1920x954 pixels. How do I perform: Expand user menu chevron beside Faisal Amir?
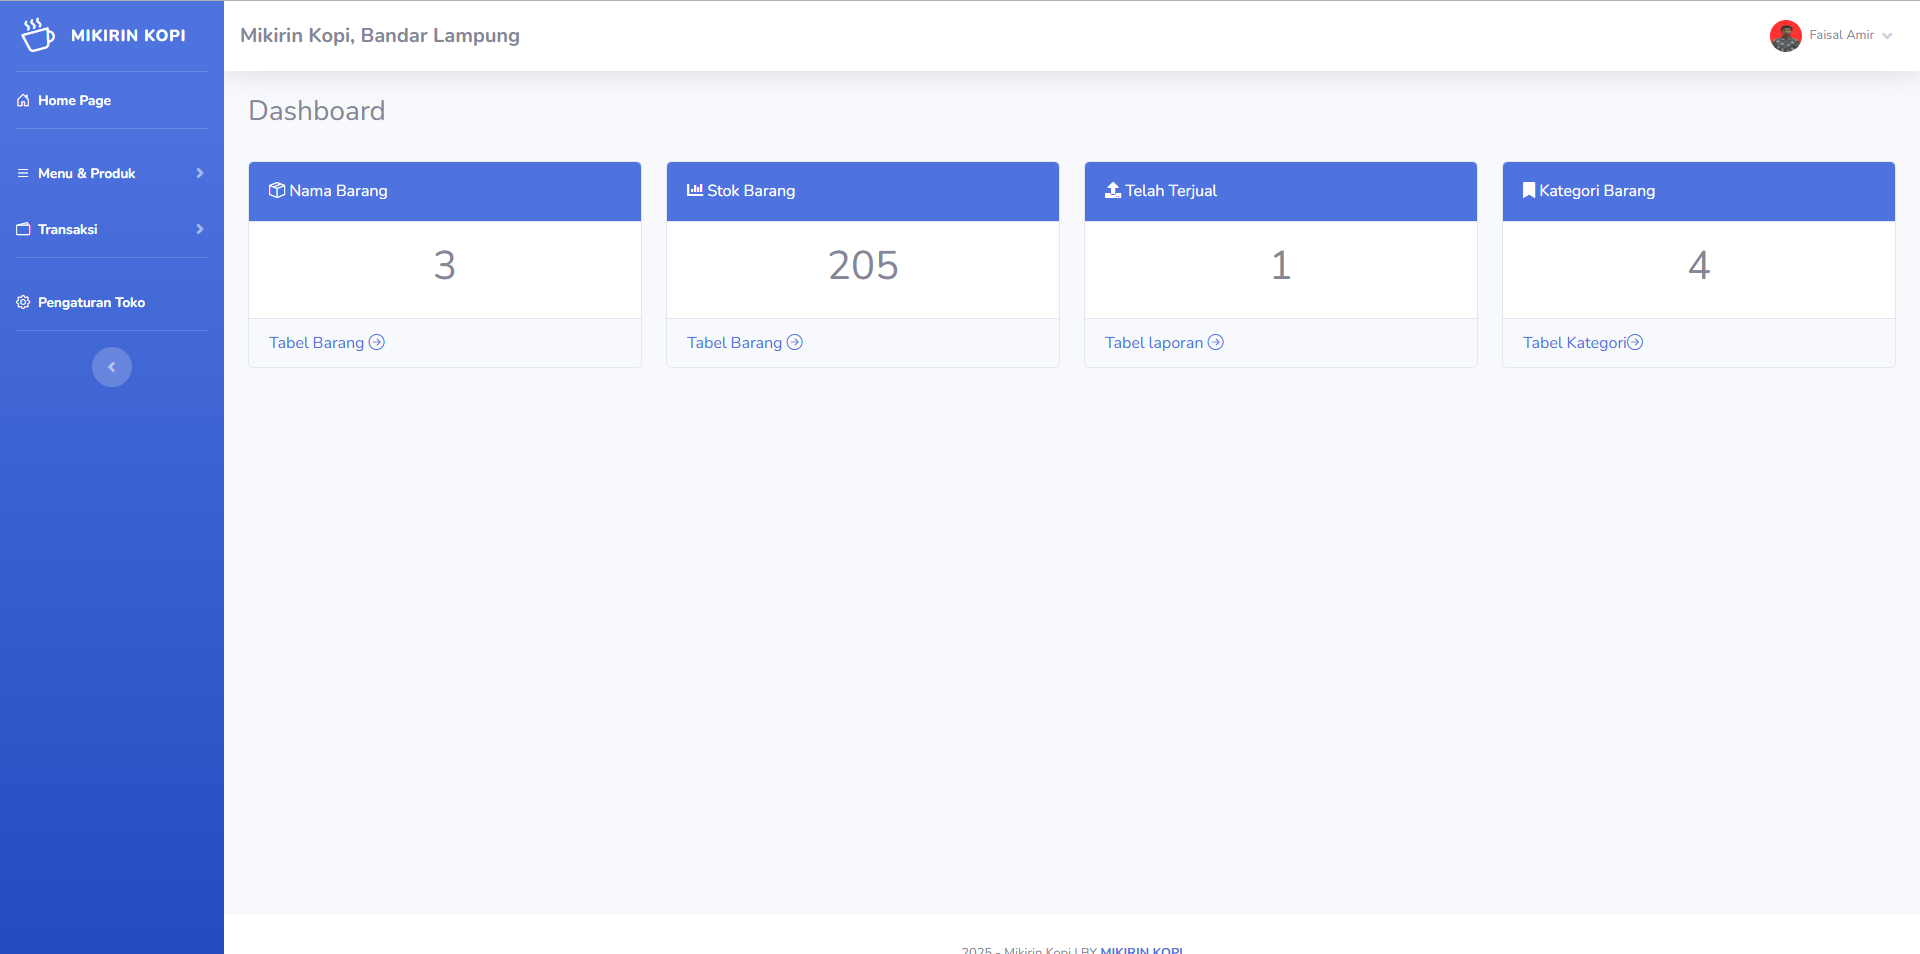click(x=1887, y=36)
